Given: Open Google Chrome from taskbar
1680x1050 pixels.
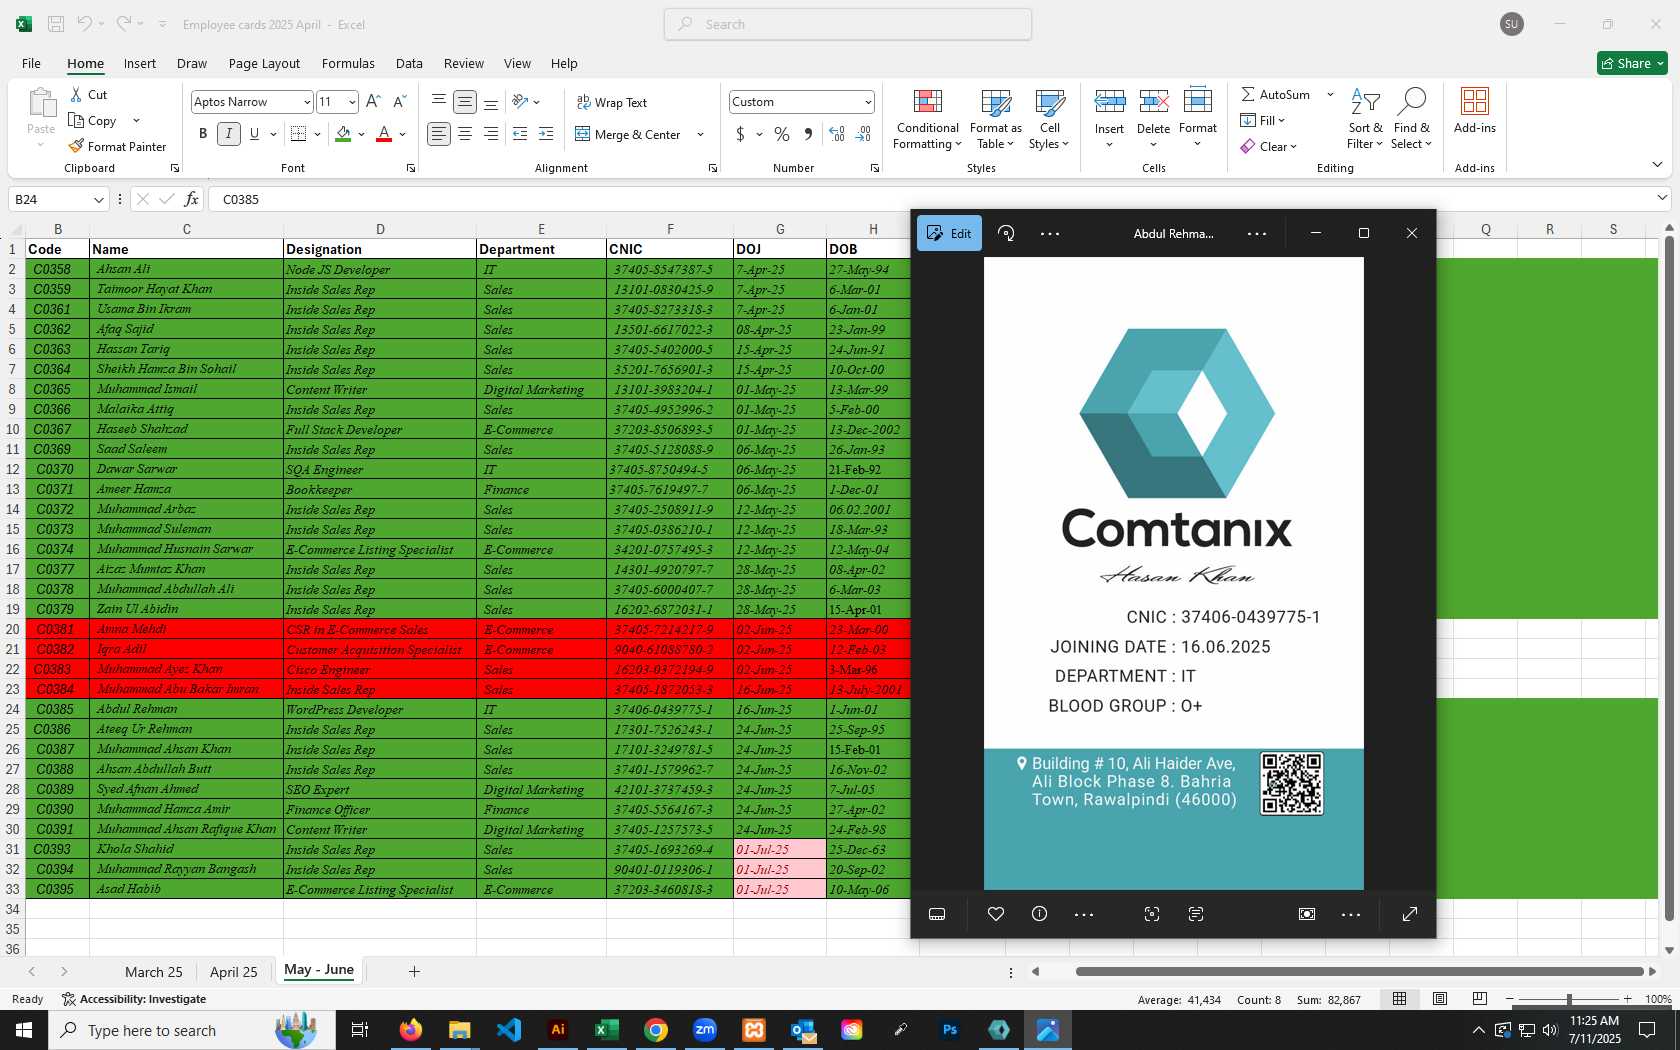Looking at the screenshot, I should pos(656,1030).
